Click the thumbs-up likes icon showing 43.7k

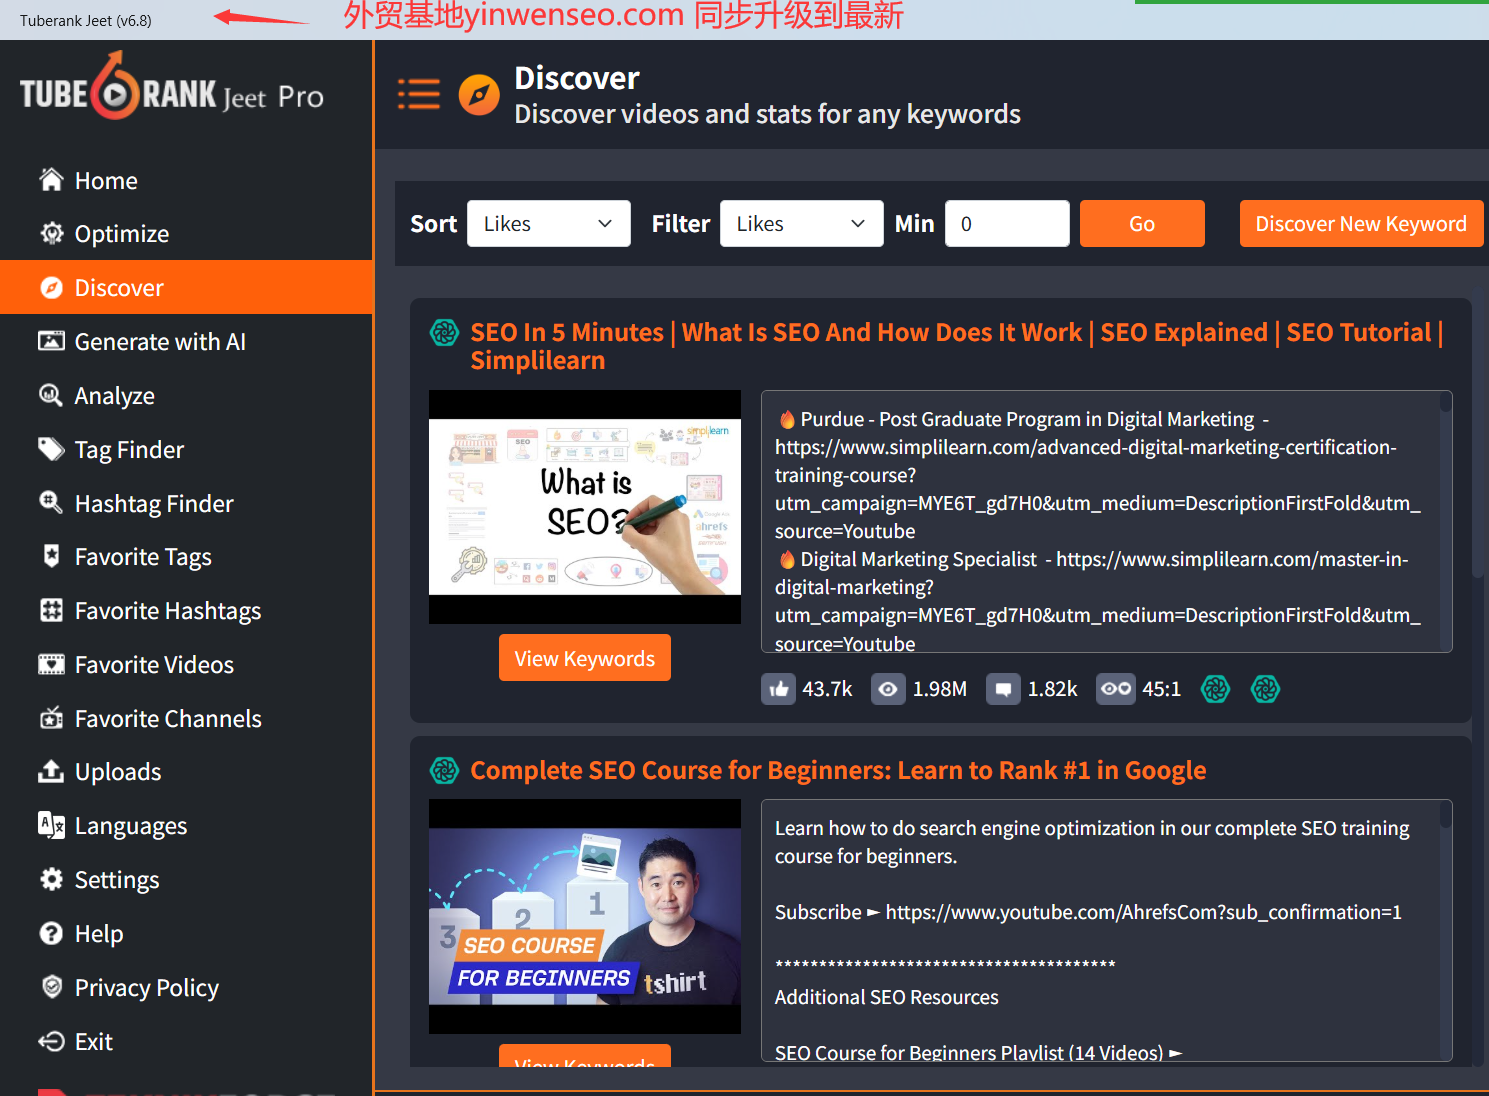click(778, 689)
